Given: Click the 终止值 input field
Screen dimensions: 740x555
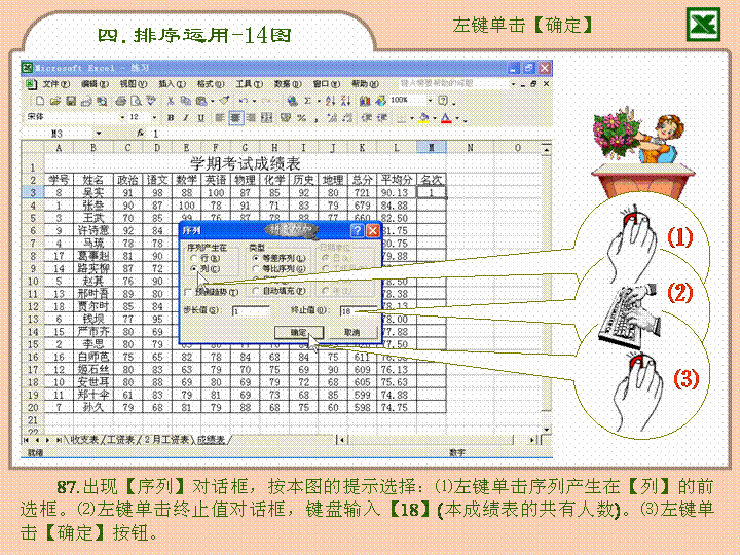Looking at the screenshot, I should point(358,311).
